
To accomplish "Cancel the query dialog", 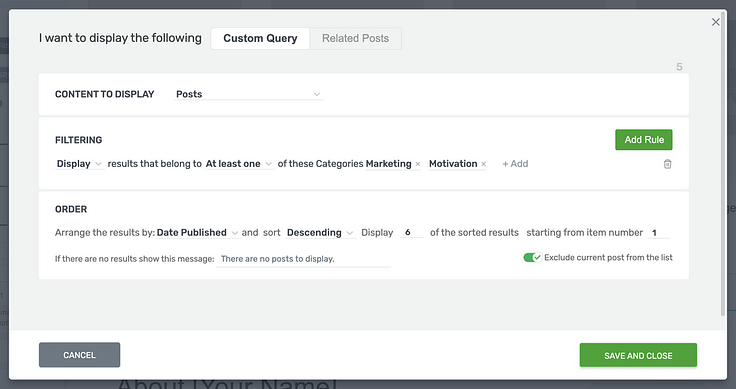I will tap(79, 355).
